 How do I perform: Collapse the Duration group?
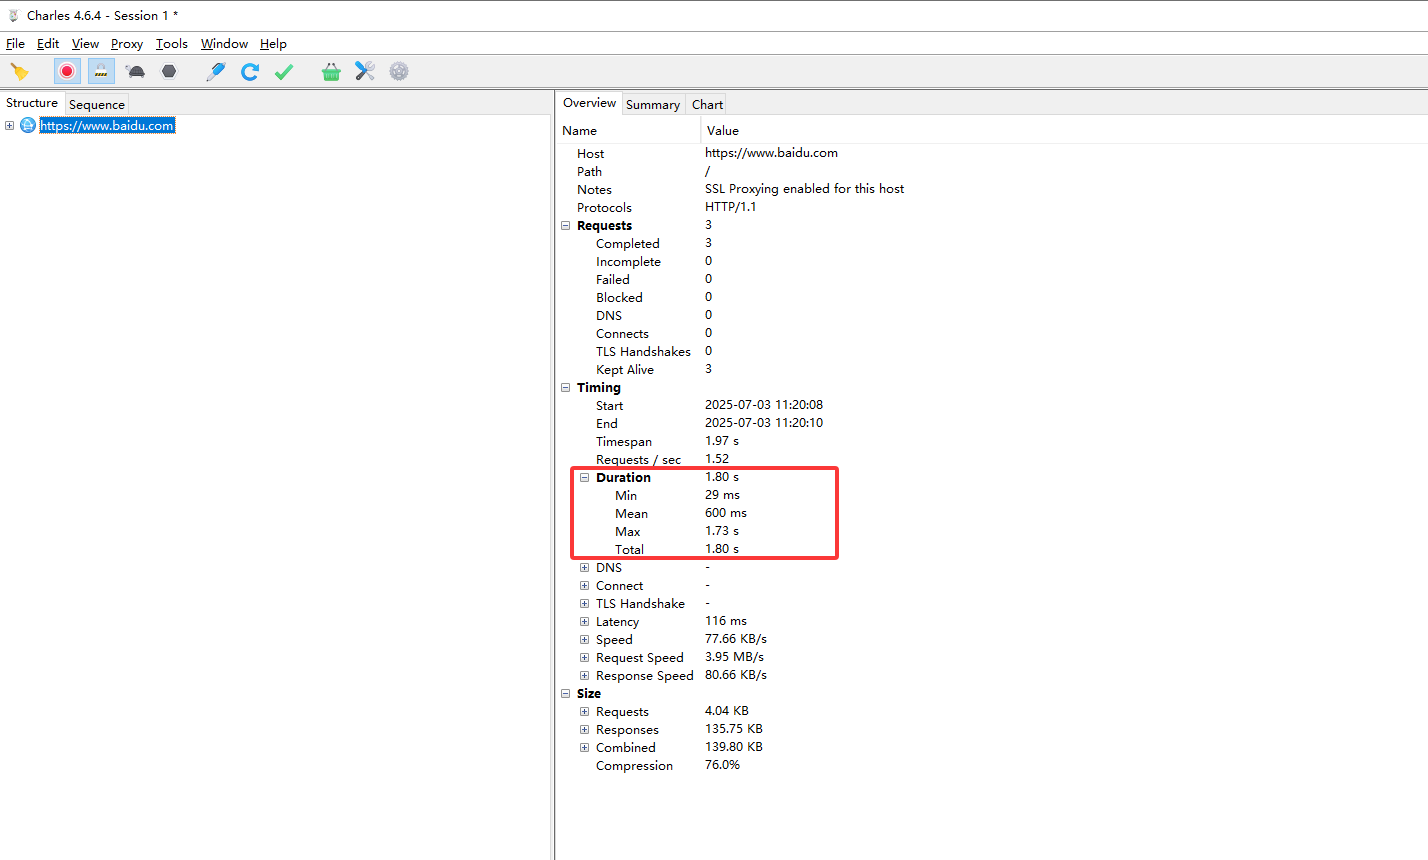[585, 478]
